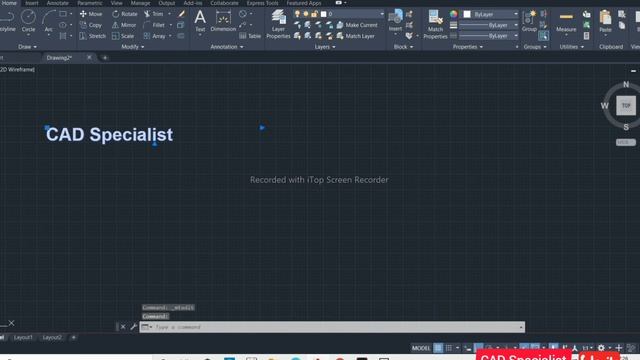Switch to the Annotate ribbon tab
Viewport: 640px width, 360px height.
click(58, 3)
